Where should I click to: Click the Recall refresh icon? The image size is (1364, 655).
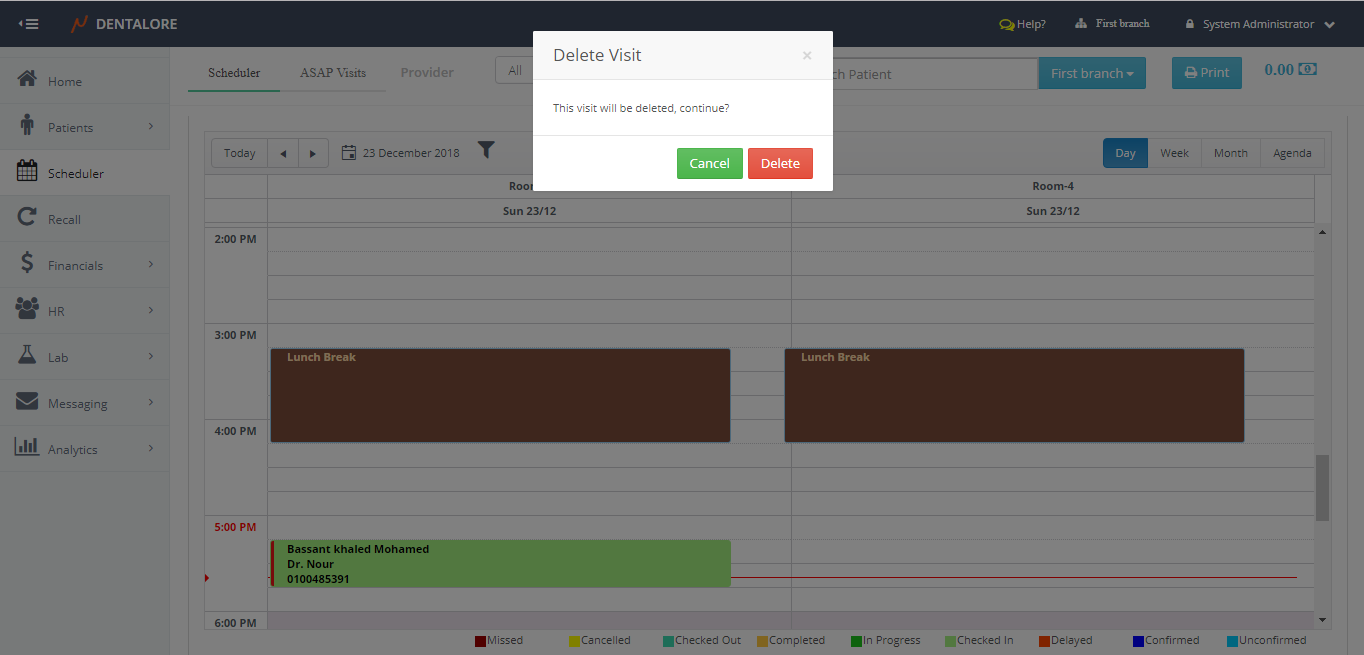[28, 218]
